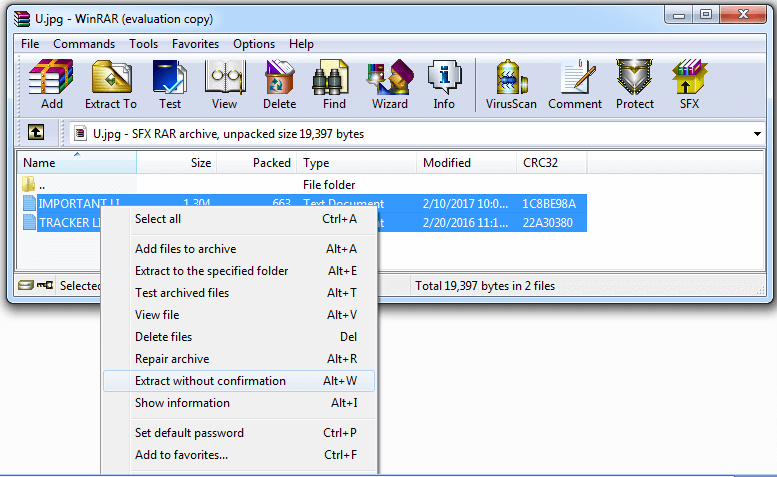Screen dimensions: 777x477
Task: Open the Favorites menu
Action: point(195,44)
